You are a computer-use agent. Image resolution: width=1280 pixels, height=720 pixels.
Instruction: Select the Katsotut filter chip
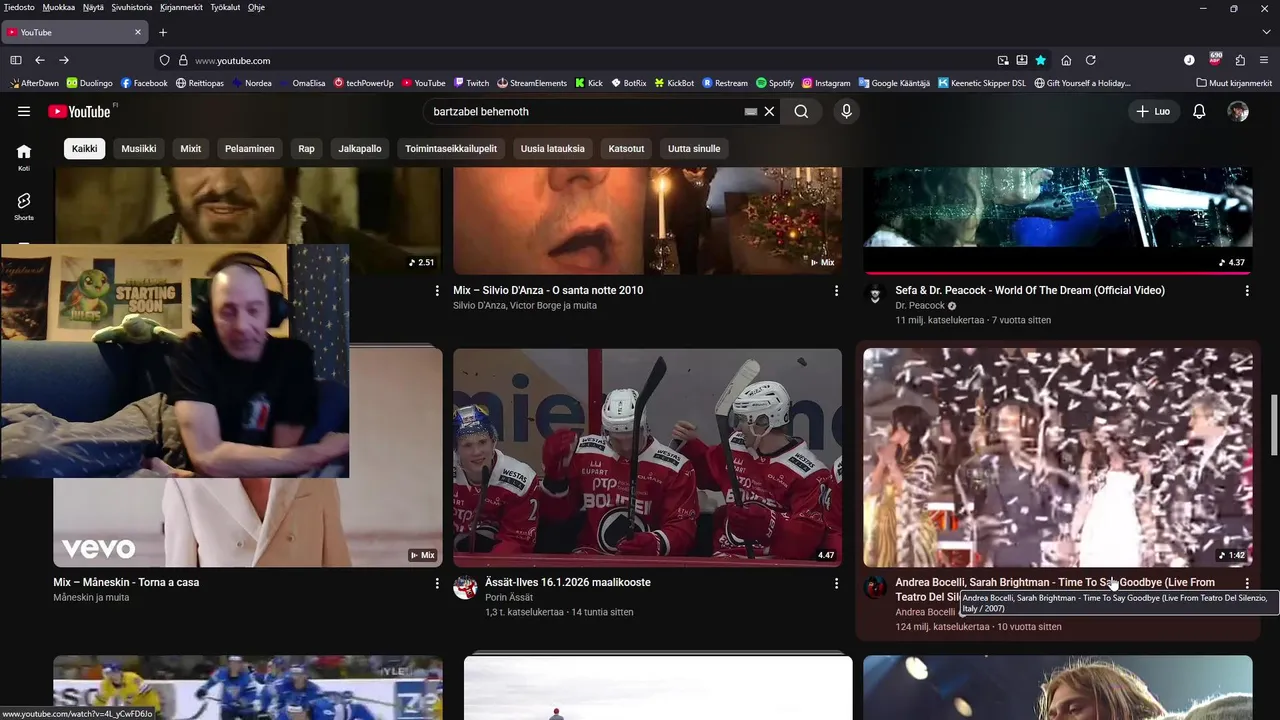click(x=627, y=148)
